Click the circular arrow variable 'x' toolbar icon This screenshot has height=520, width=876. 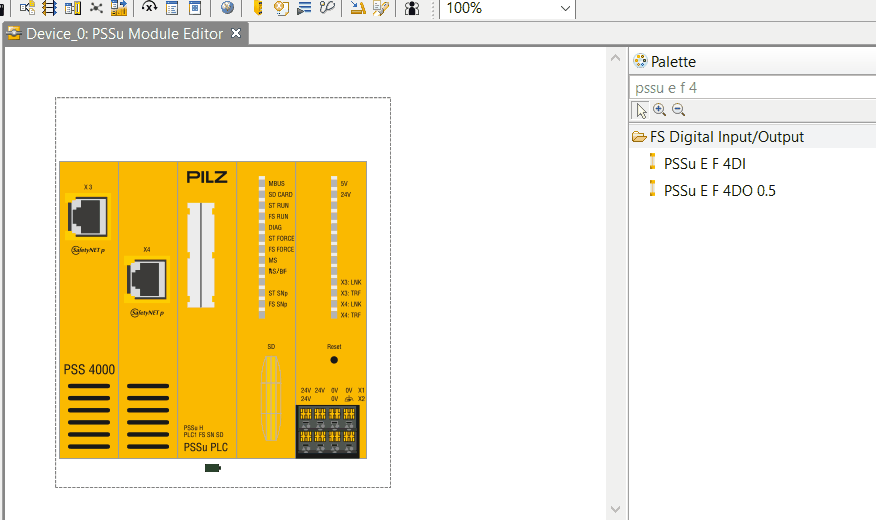(149, 8)
